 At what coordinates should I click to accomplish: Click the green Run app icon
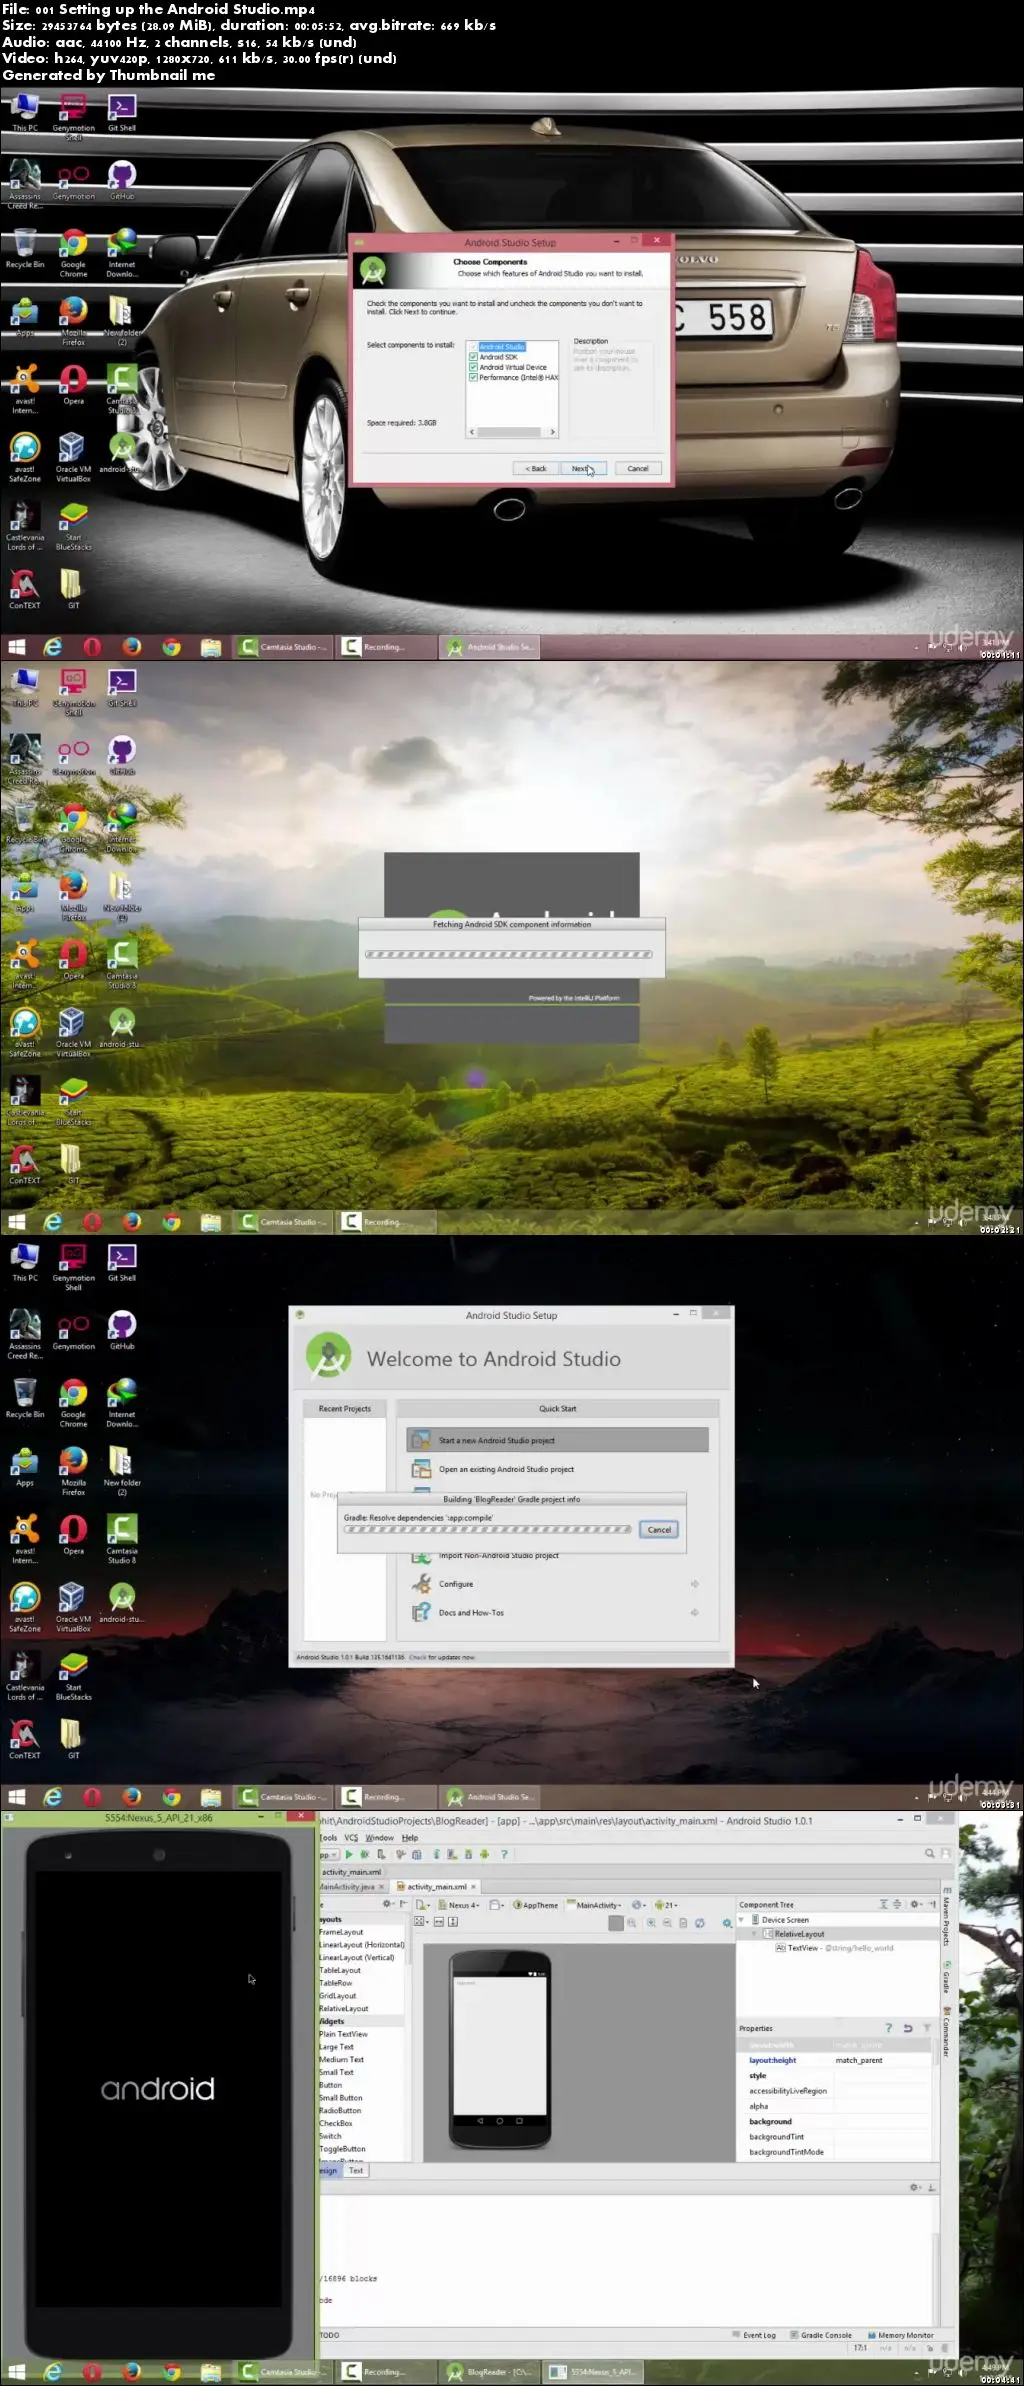point(349,1854)
